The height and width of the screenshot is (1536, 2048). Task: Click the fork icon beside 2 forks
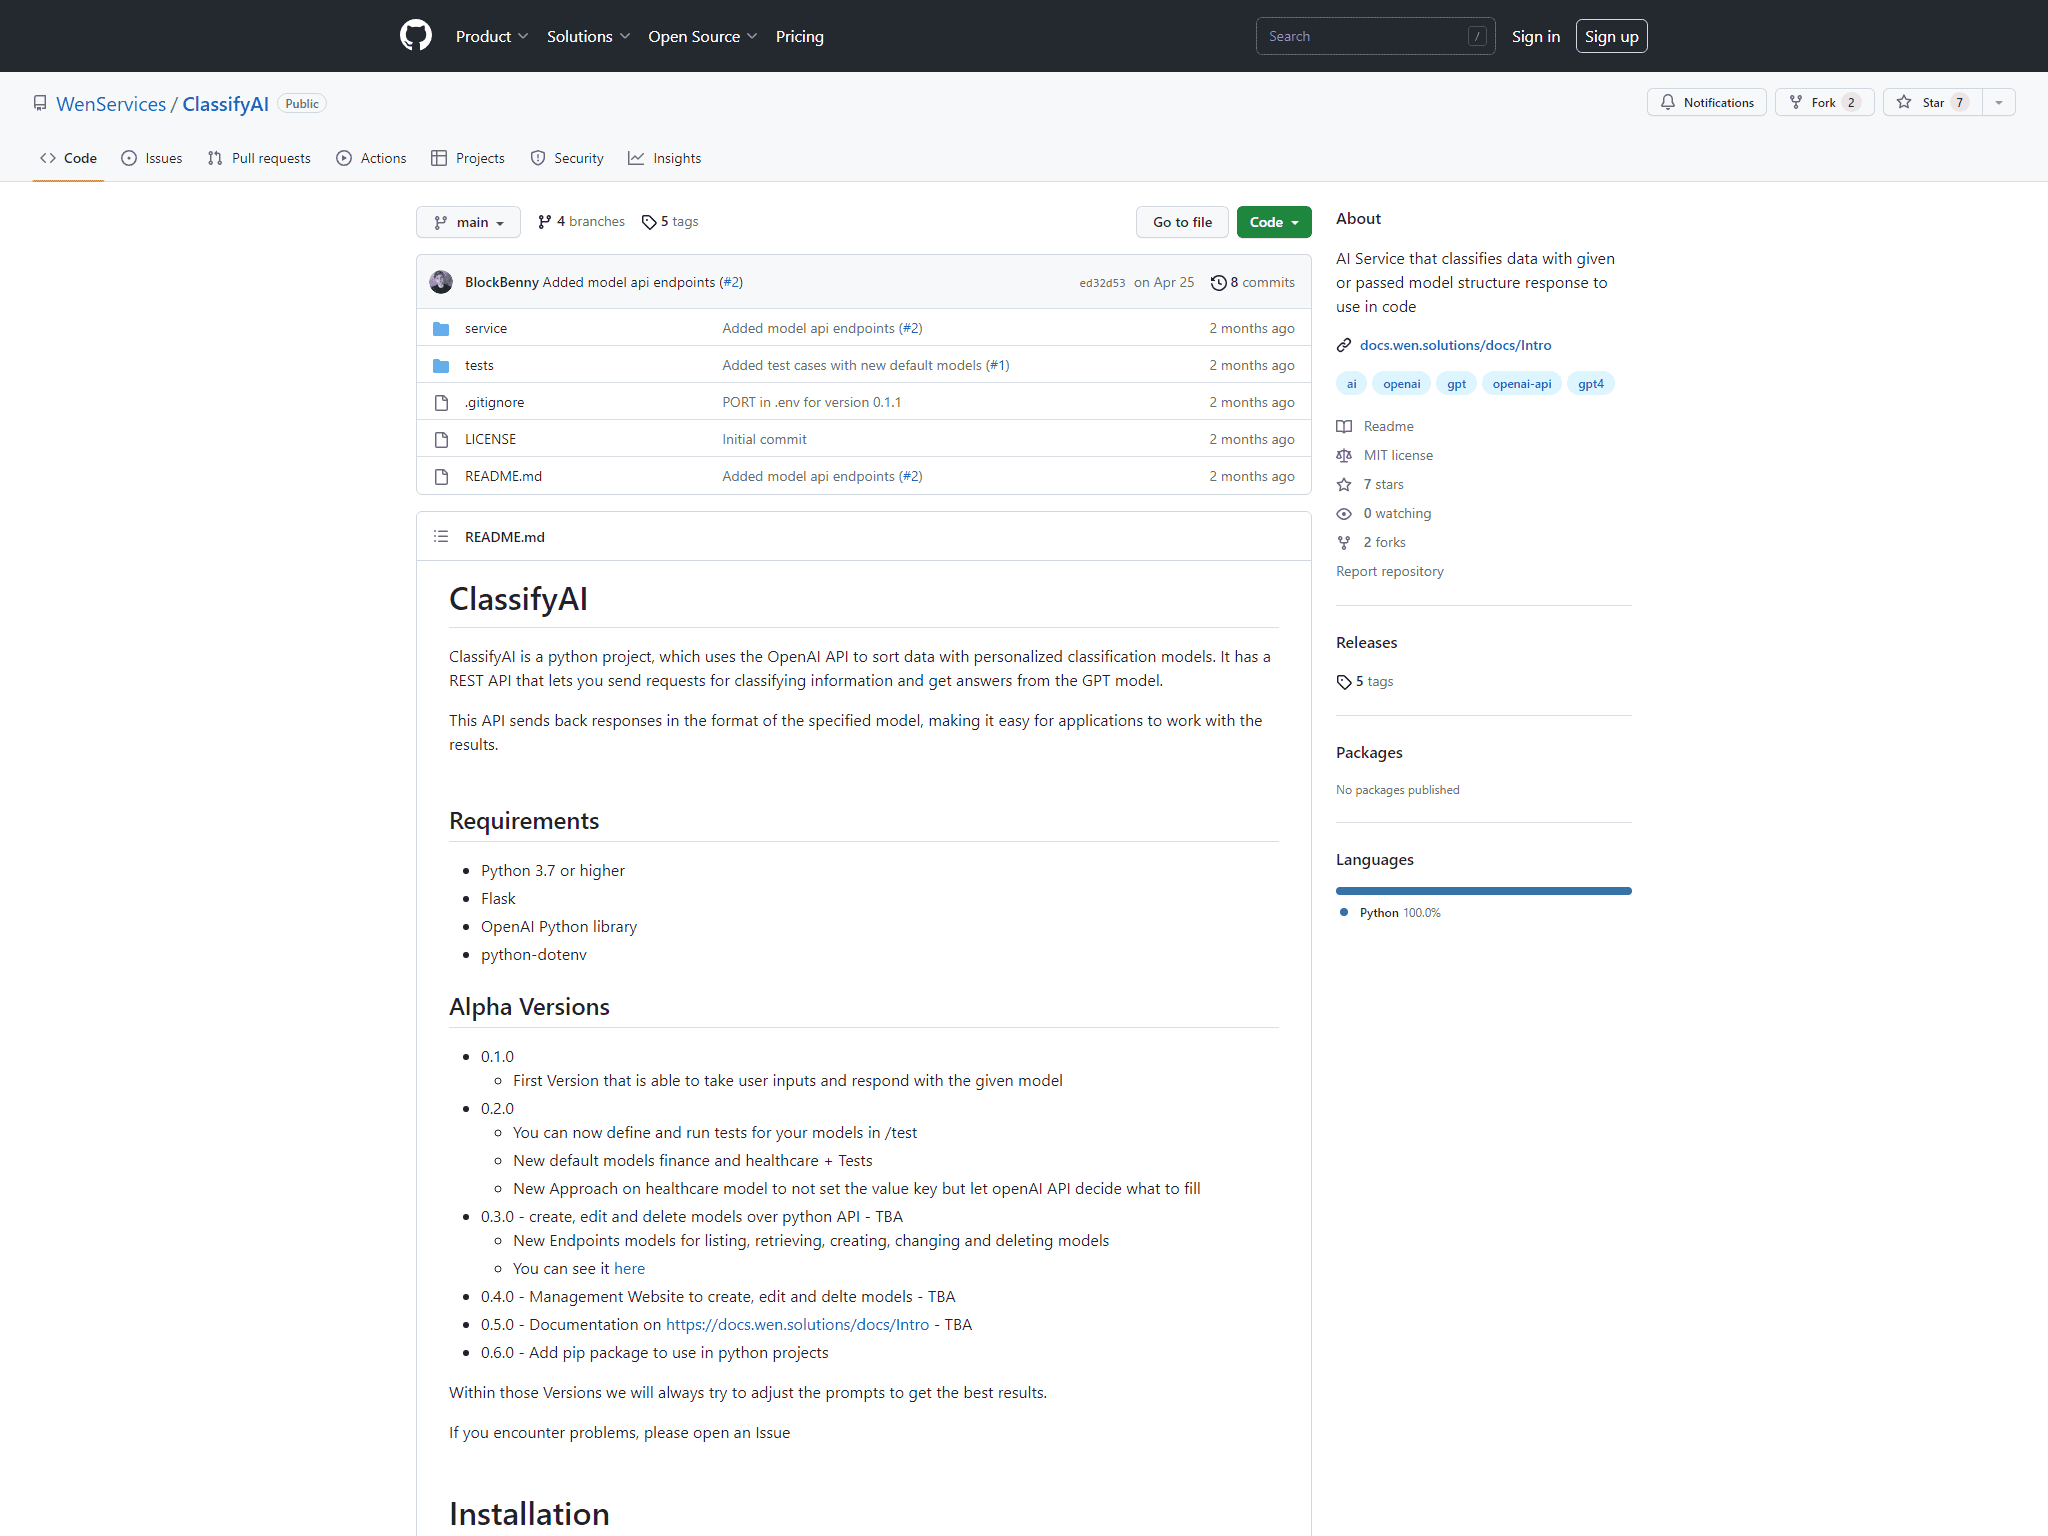pos(1344,542)
